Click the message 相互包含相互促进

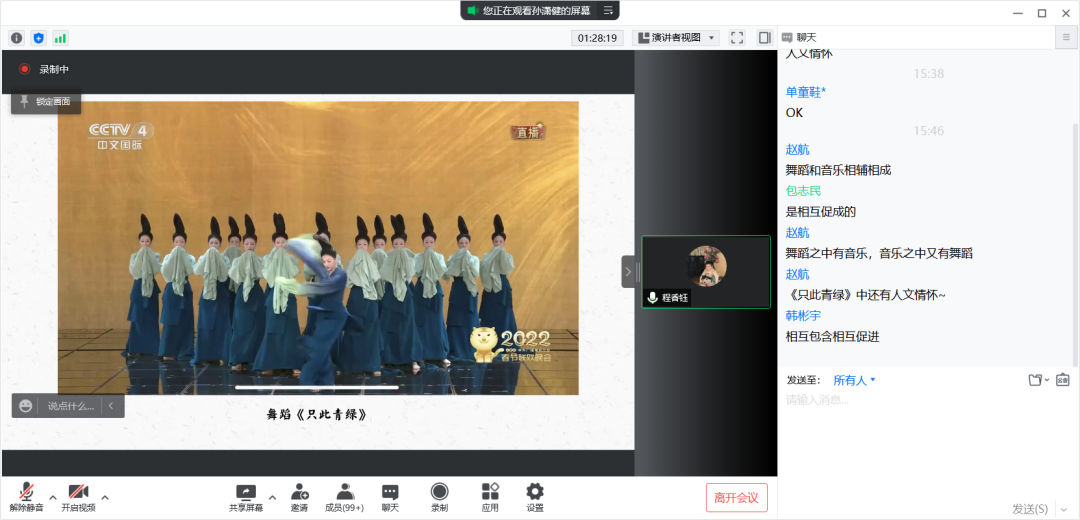pyautogui.click(x=832, y=337)
